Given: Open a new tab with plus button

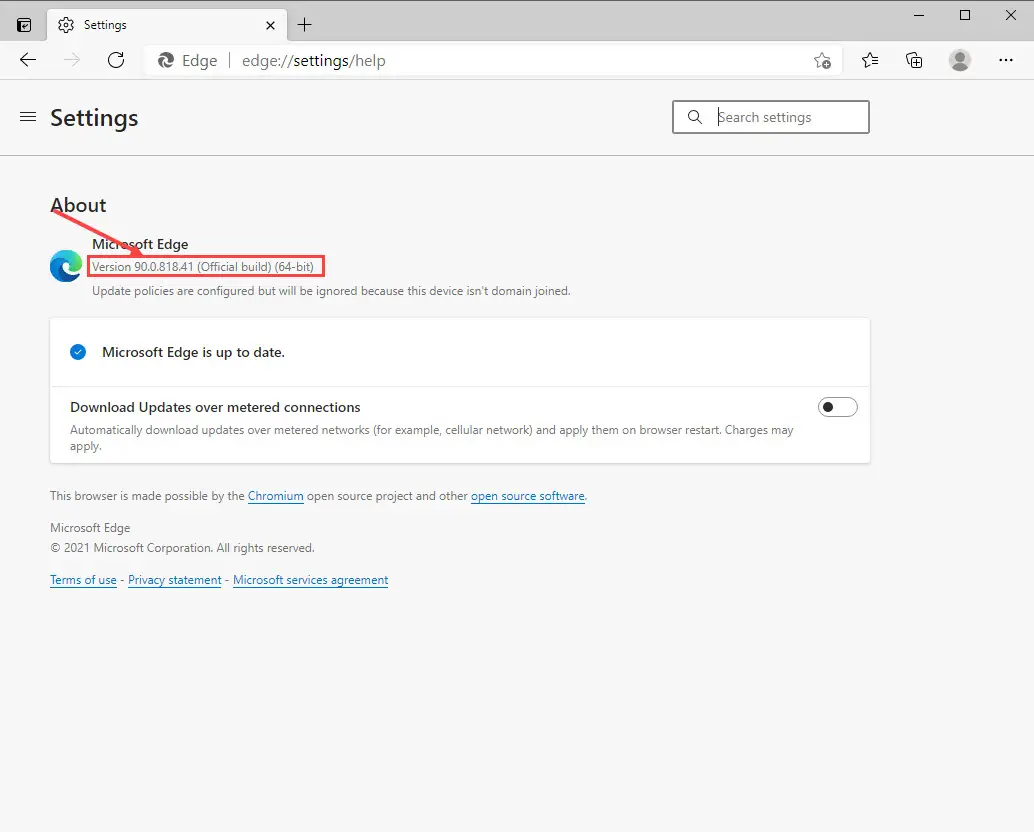Looking at the screenshot, I should pyautogui.click(x=304, y=25).
